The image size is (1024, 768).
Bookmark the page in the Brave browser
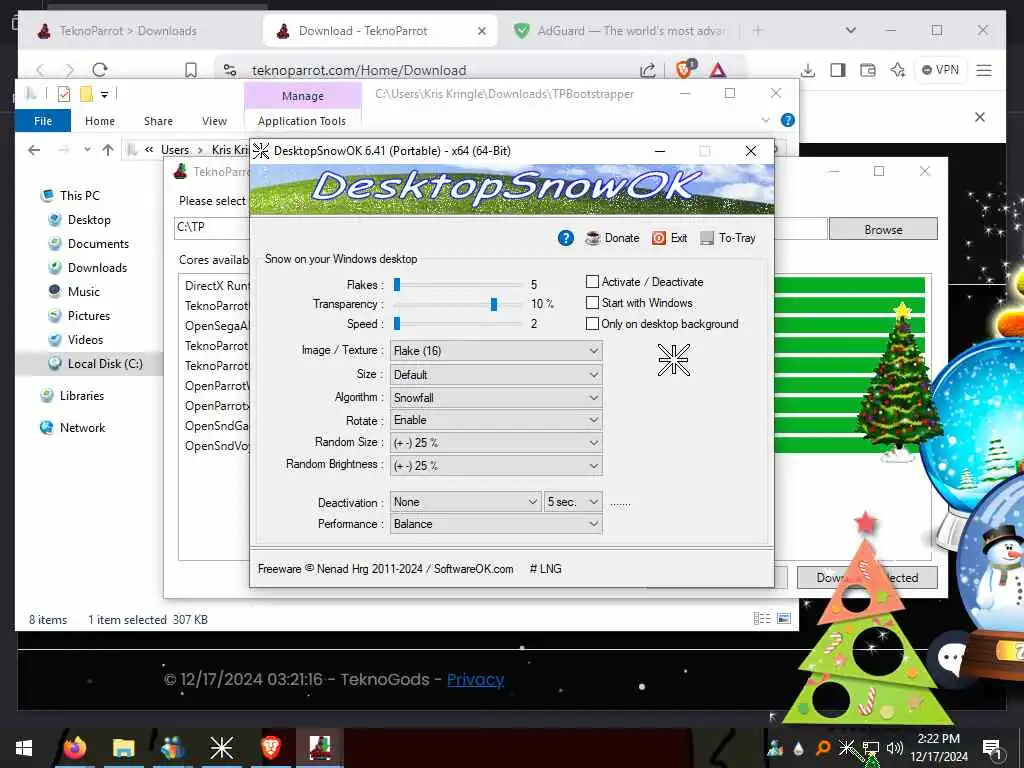coord(191,70)
